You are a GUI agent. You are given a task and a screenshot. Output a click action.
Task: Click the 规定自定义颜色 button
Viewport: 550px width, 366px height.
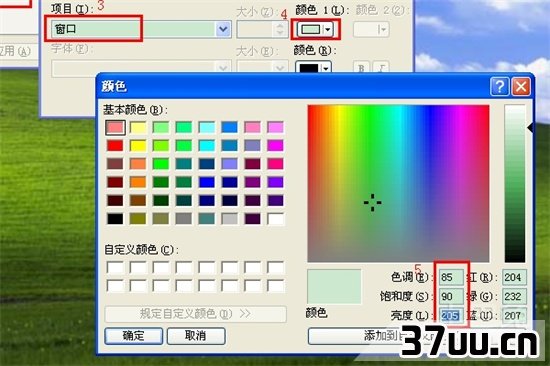(195, 313)
